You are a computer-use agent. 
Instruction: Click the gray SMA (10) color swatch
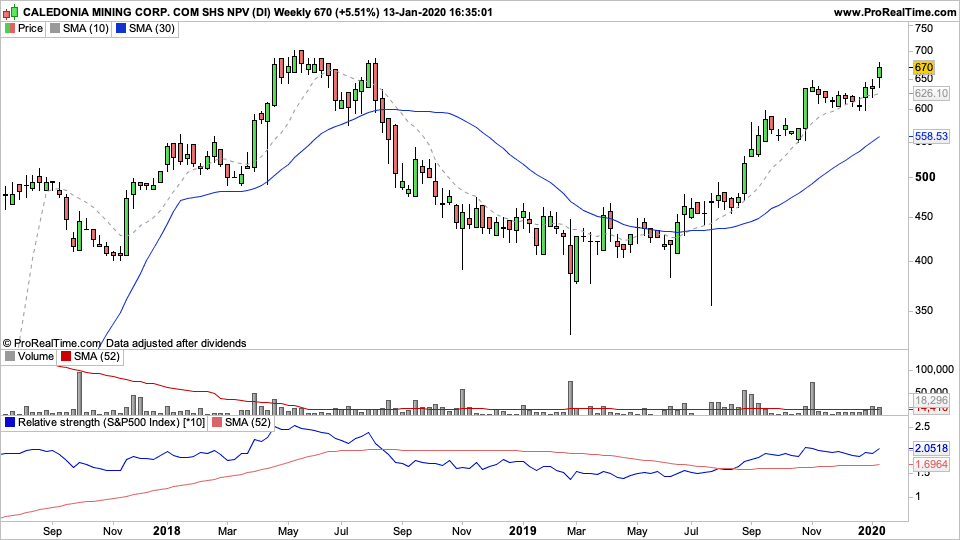(x=55, y=28)
